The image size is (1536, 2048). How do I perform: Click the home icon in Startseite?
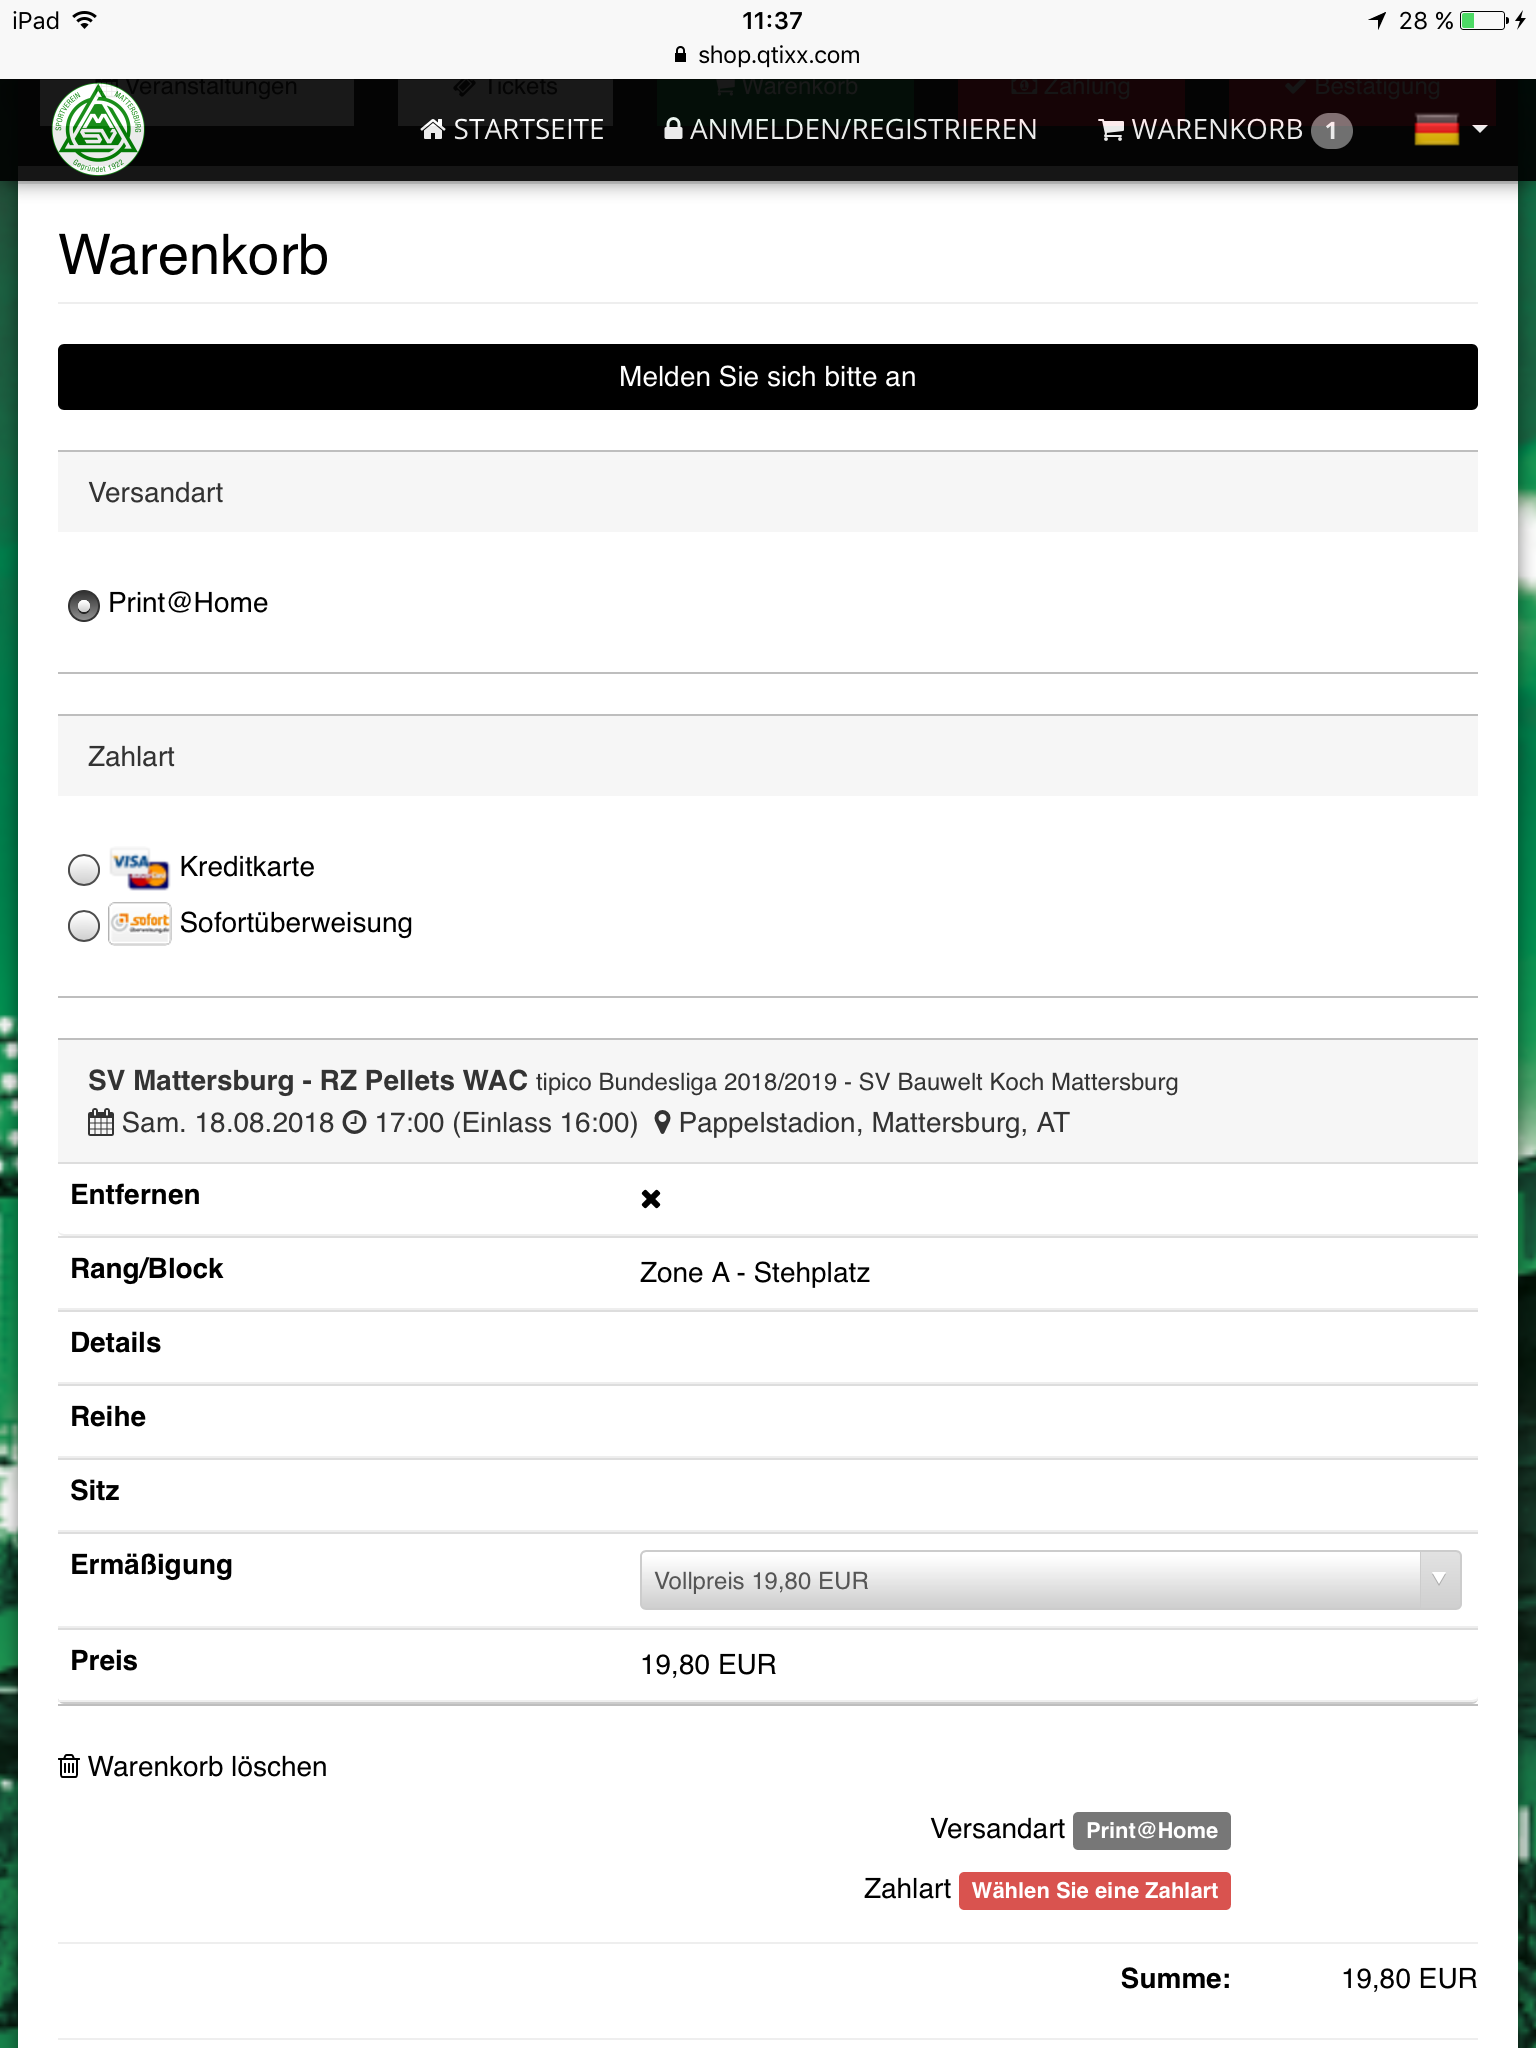click(433, 129)
